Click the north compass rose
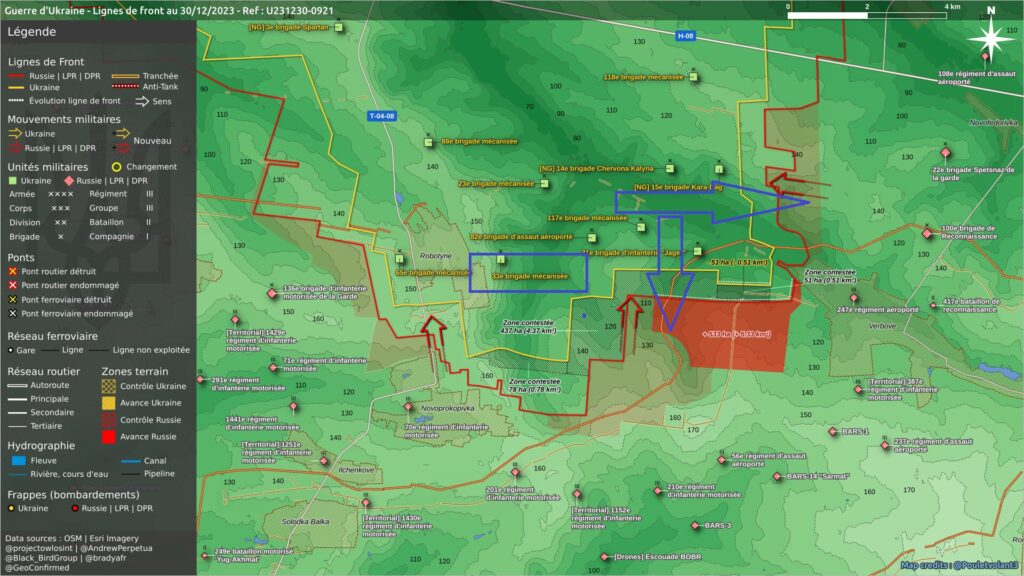1024x576 pixels. [989, 39]
